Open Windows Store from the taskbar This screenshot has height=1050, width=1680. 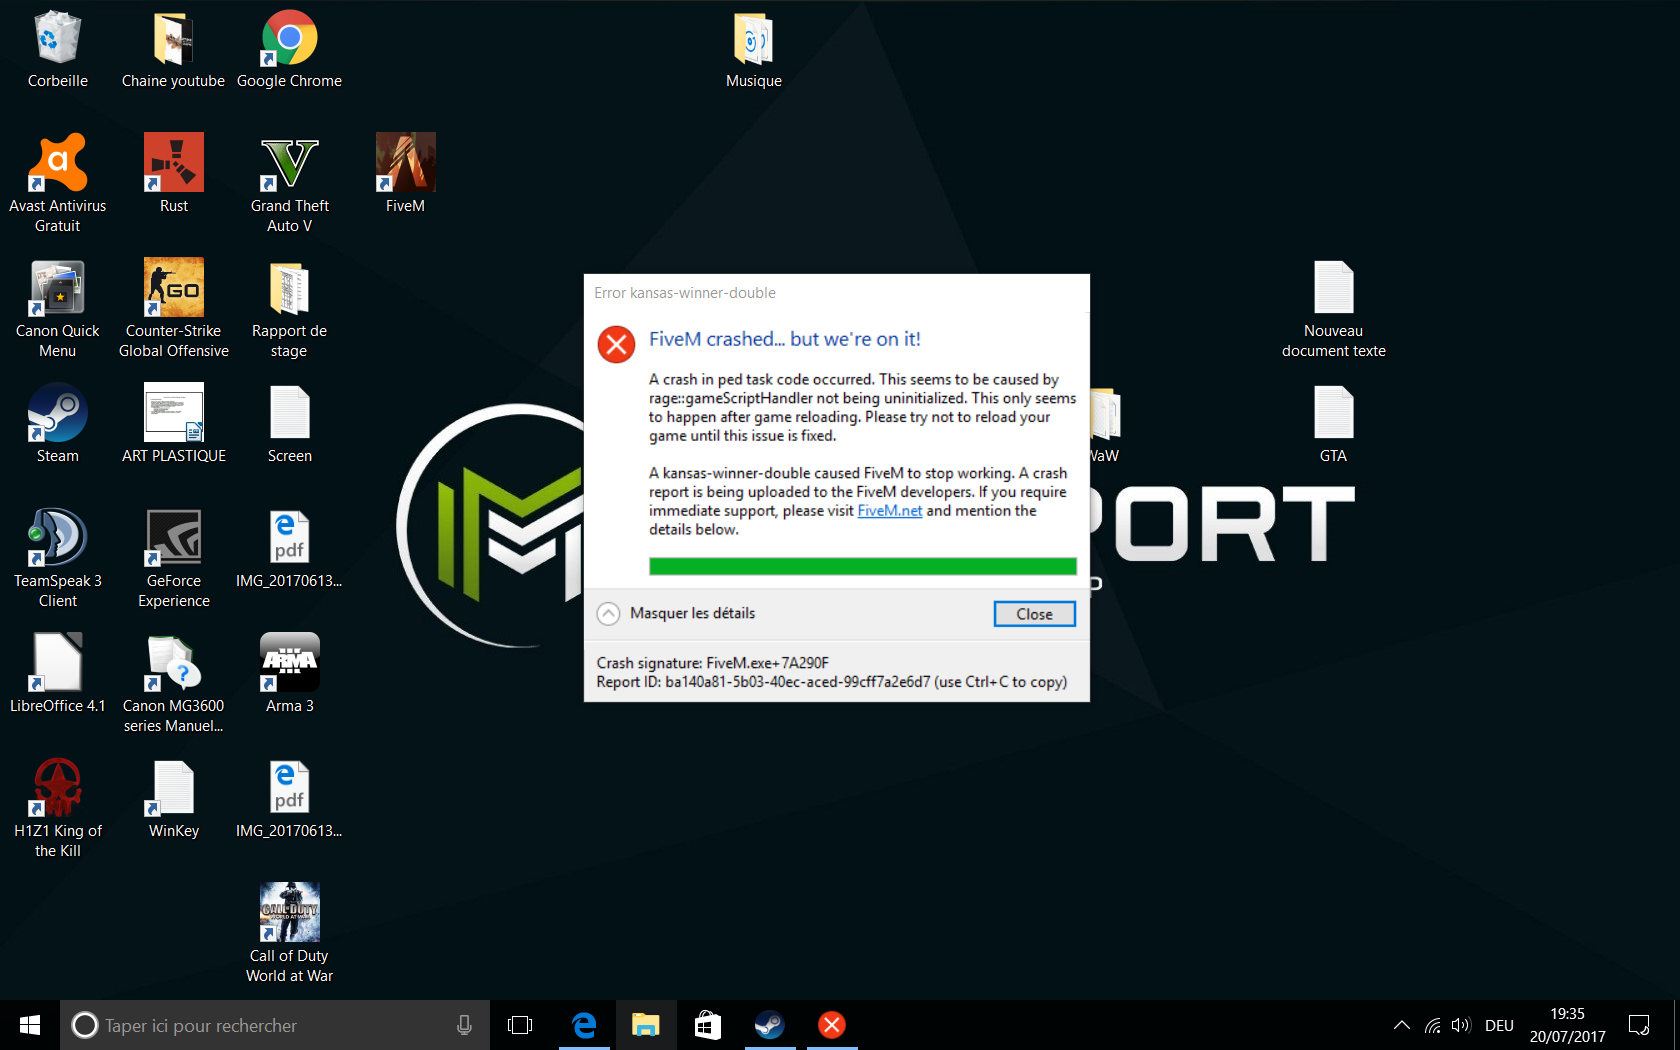pos(708,1025)
